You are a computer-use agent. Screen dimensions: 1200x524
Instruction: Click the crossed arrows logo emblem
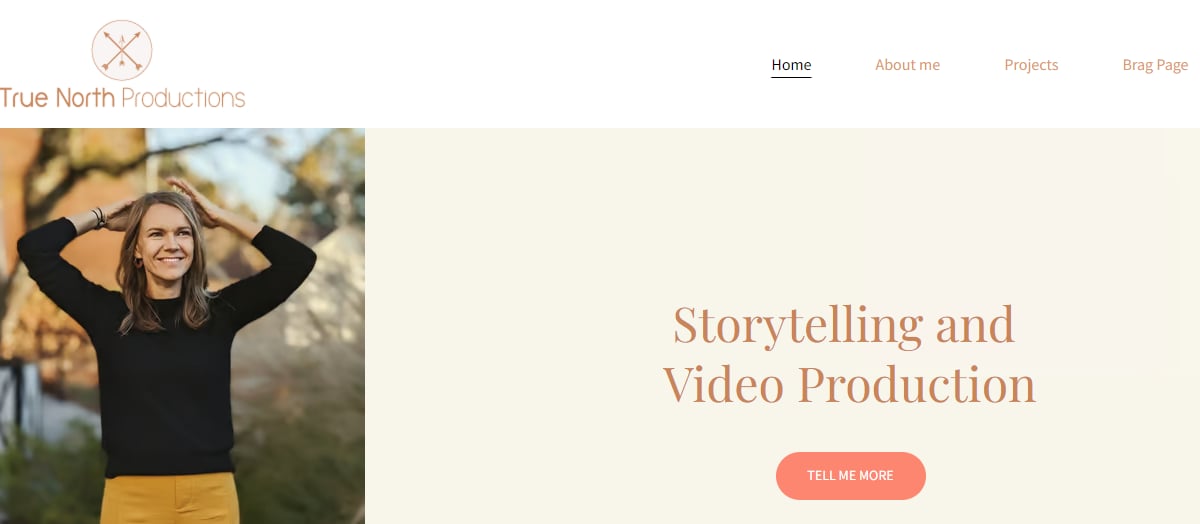point(122,50)
